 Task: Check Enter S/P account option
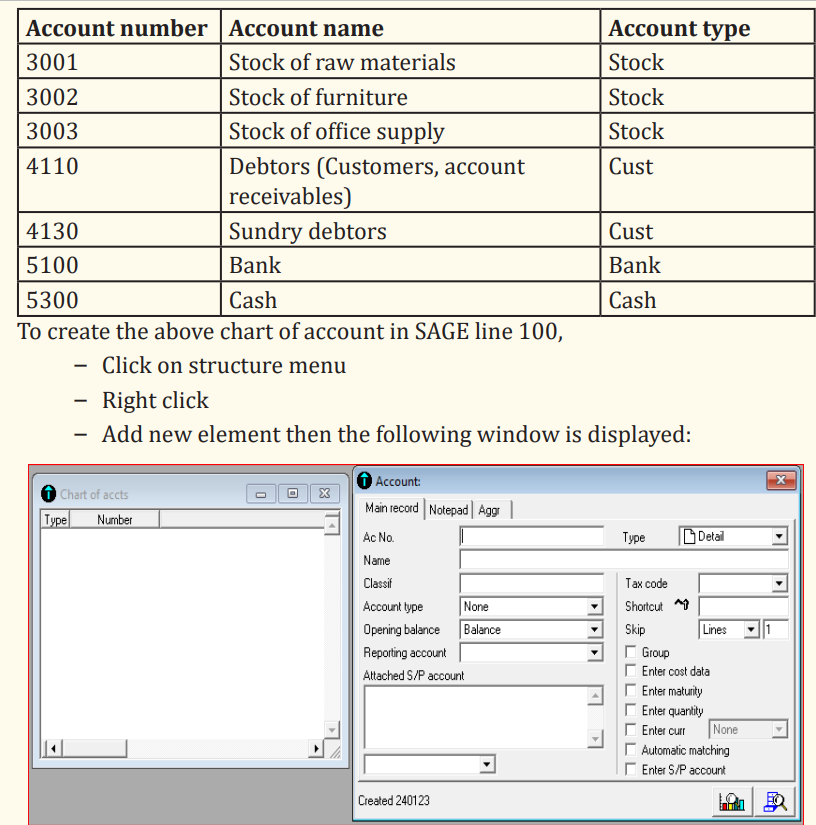[630, 770]
